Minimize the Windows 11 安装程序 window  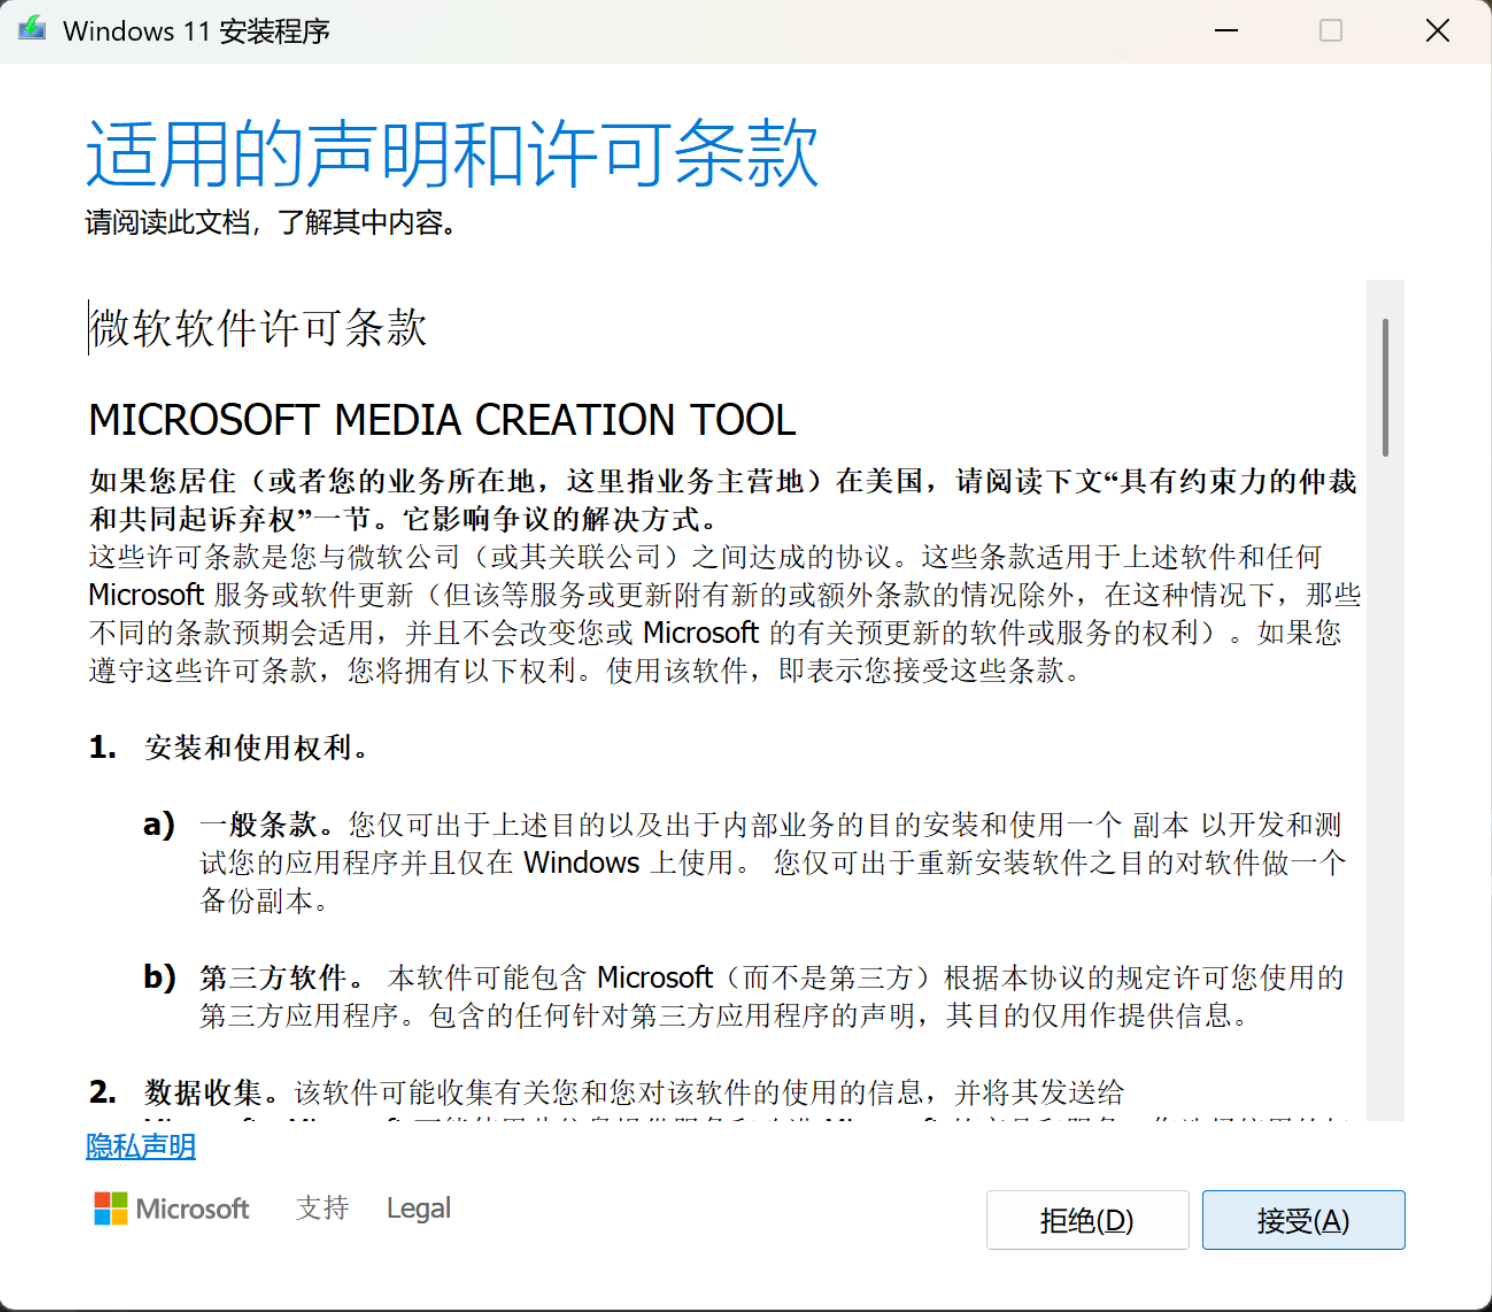(1226, 31)
